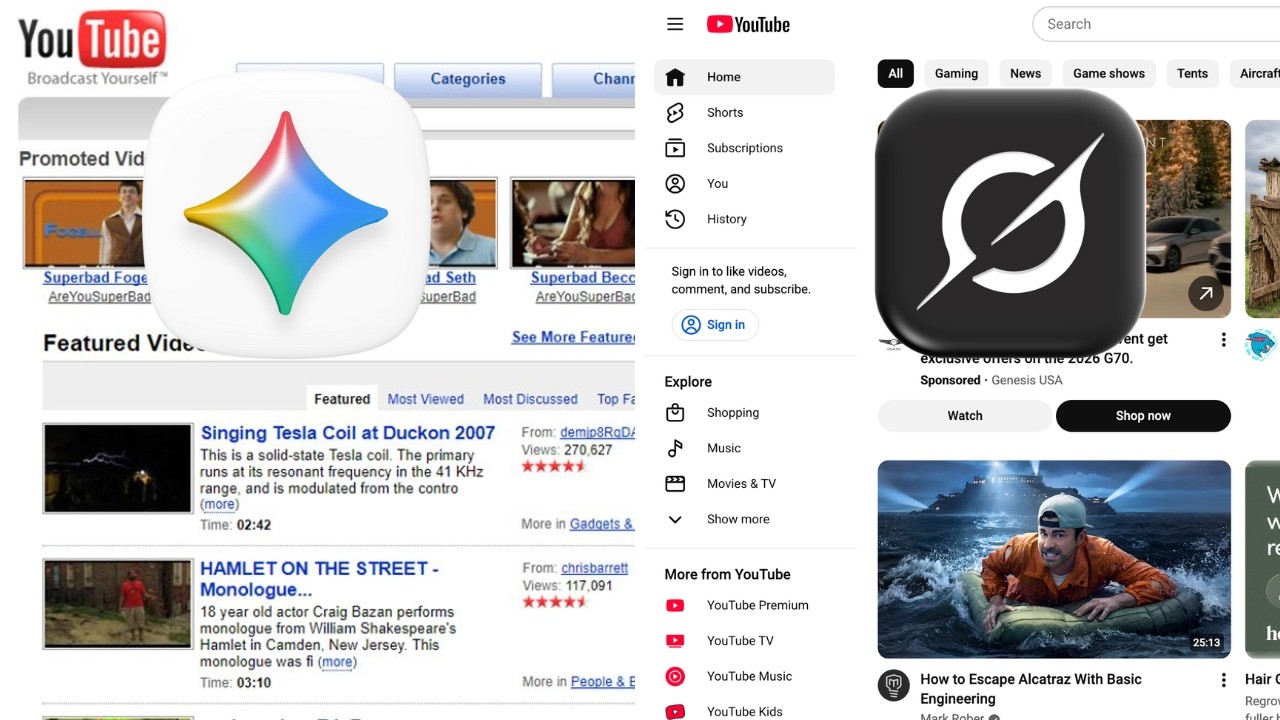The width and height of the screenshot is (1280, 720).
Task: Expand Hamlet description via (more)
Action: [337, 662]
